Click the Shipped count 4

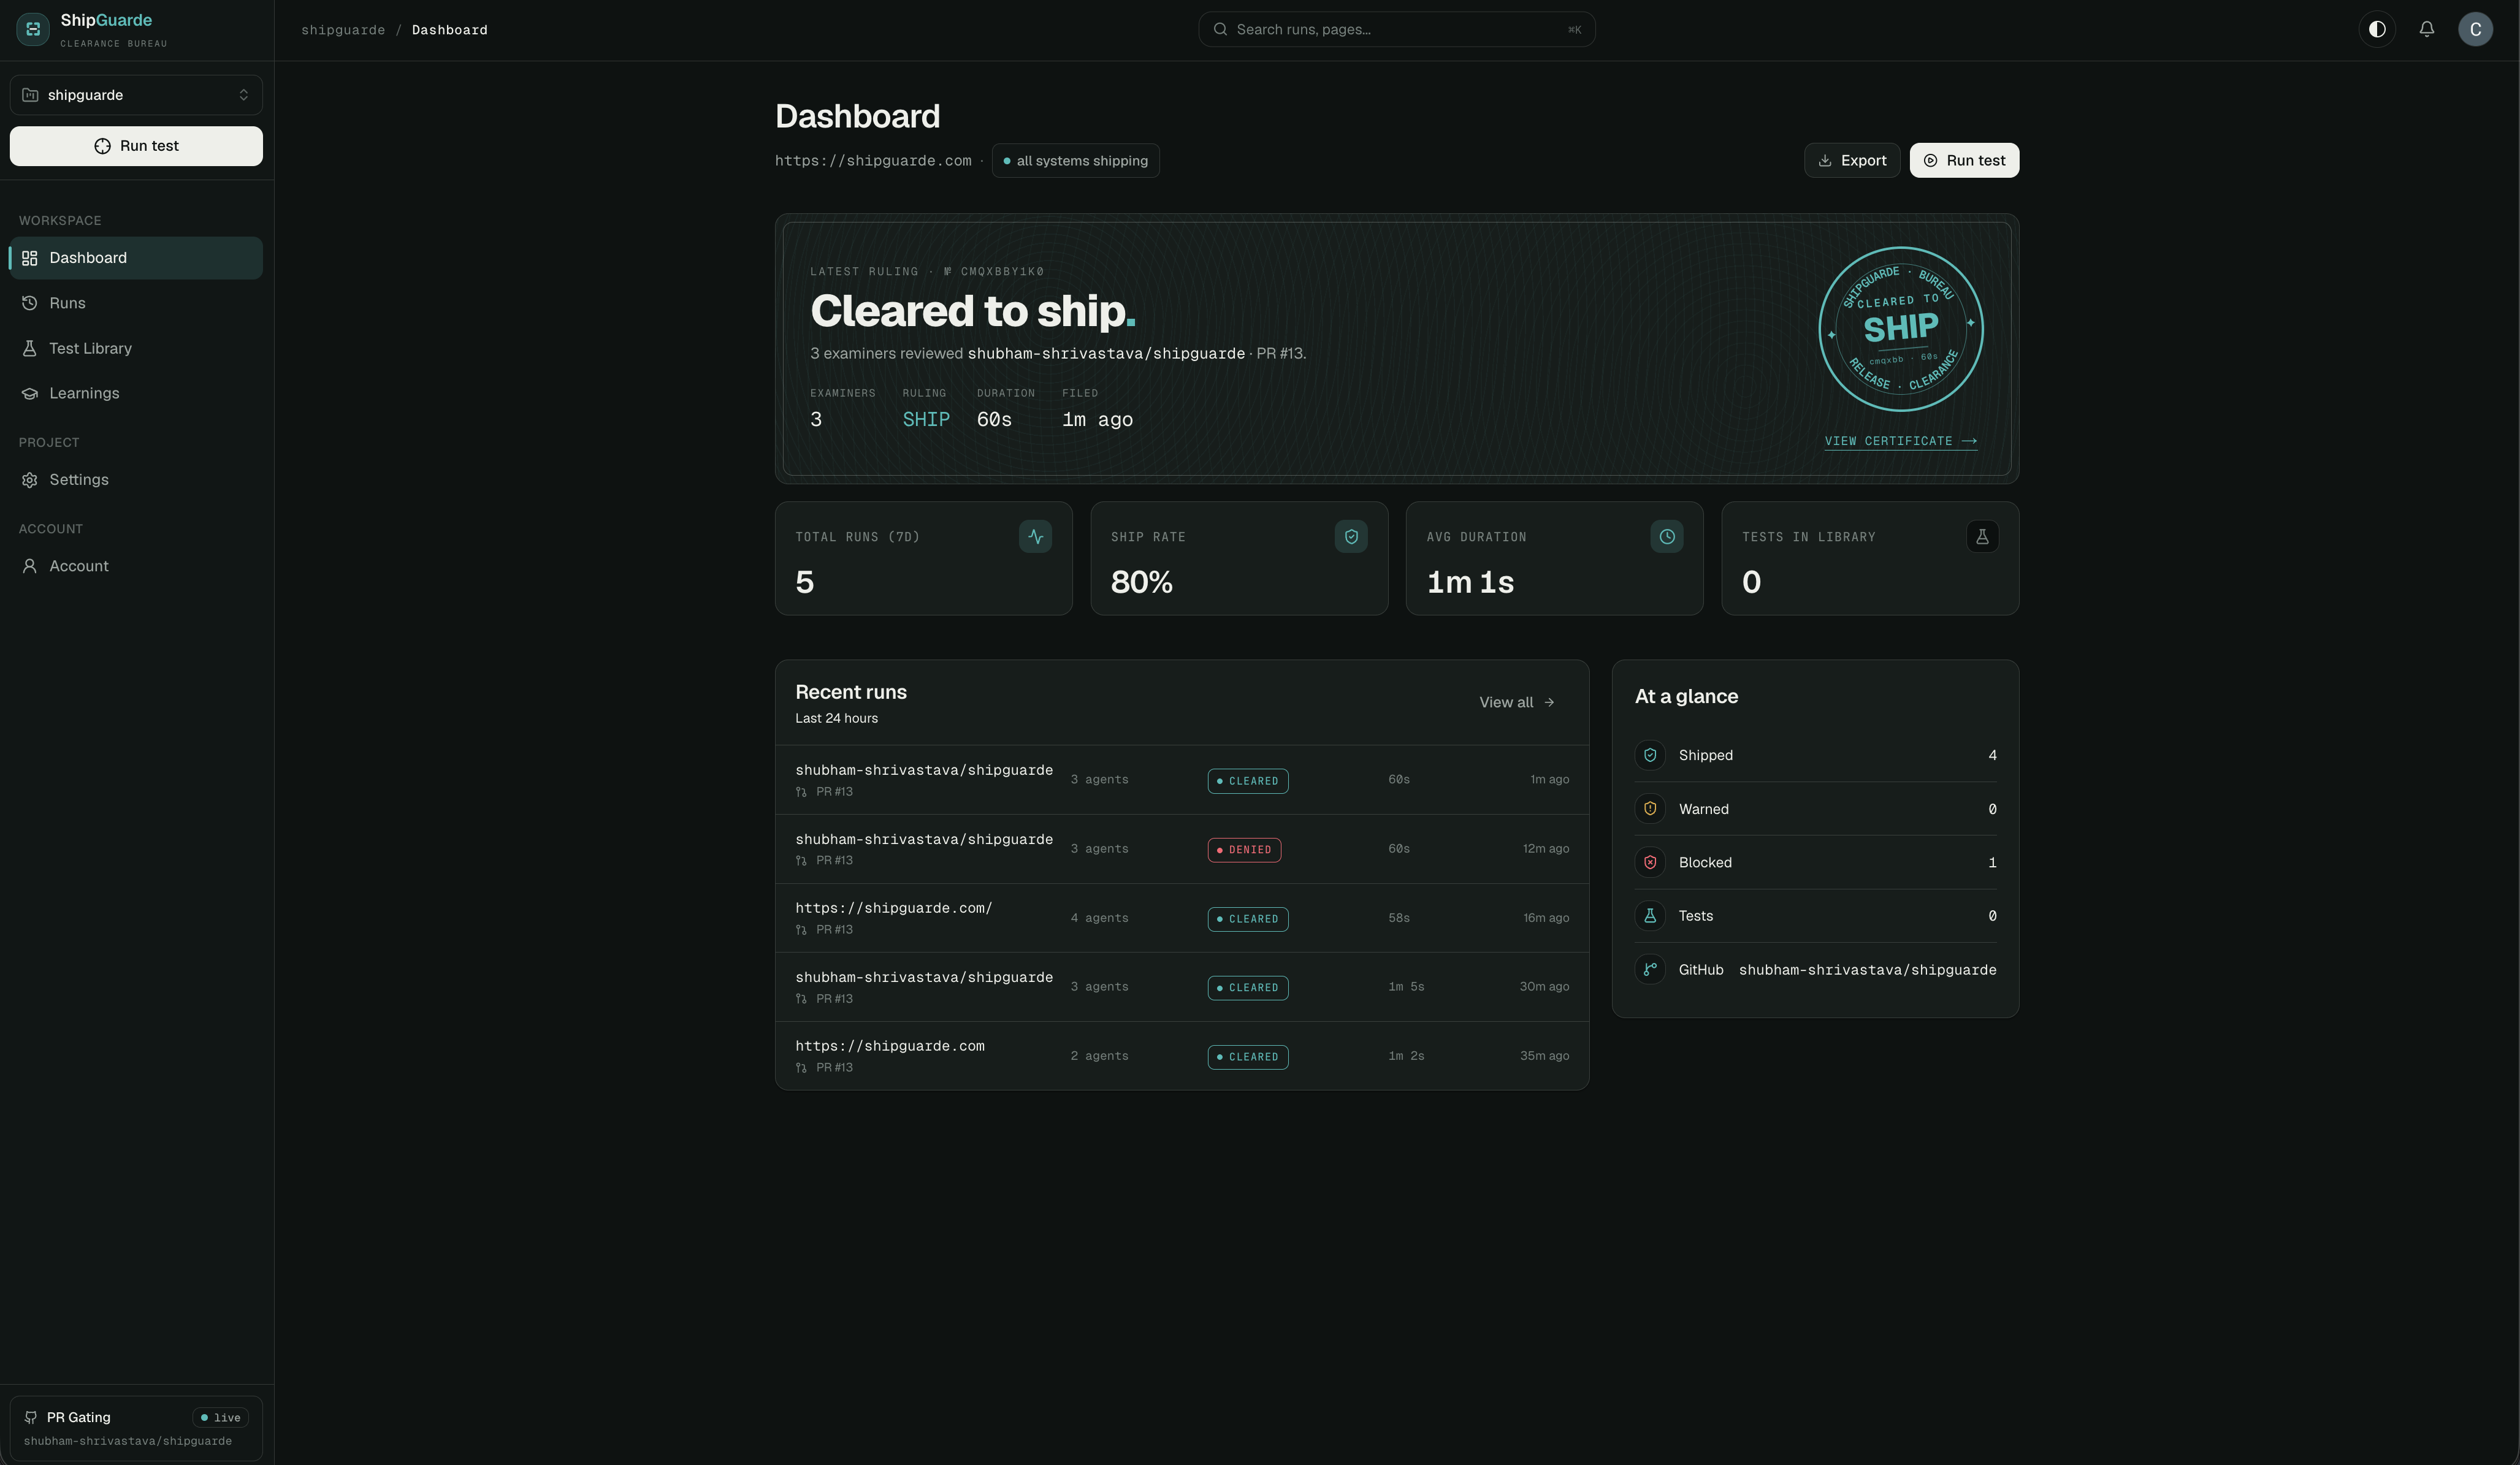pos(1992,756)
